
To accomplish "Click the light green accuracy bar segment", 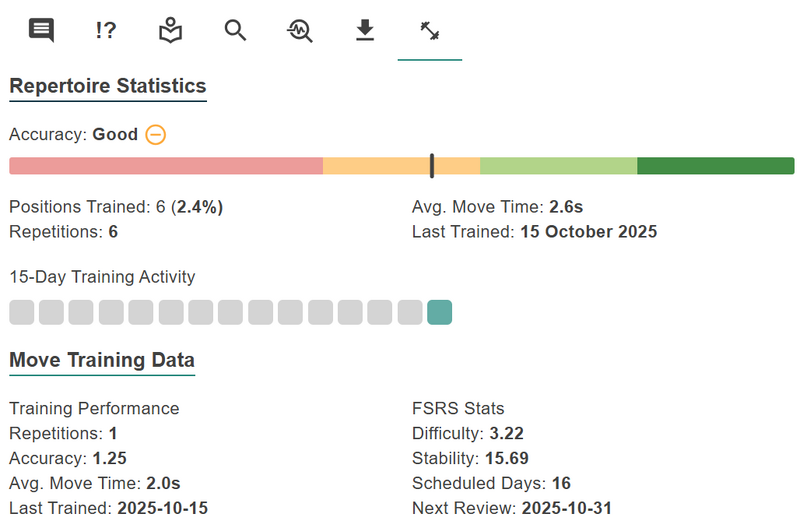I will click(558, 166).
